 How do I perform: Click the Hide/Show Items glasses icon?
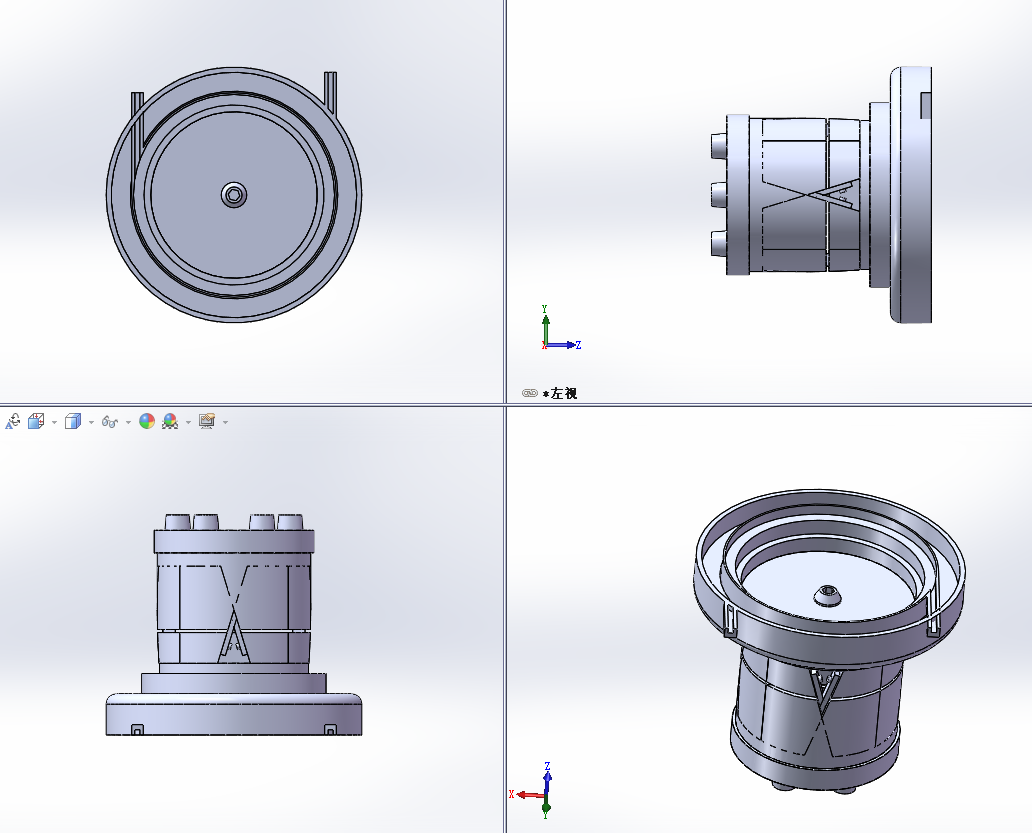110,422
